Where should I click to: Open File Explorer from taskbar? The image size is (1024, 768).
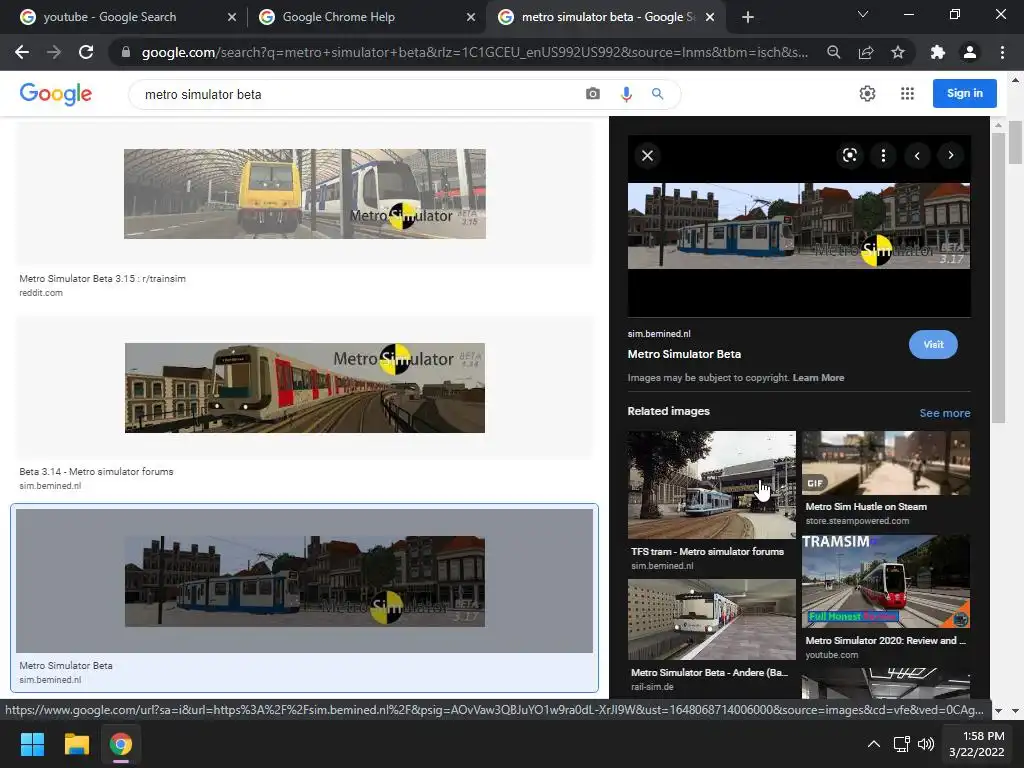[76, 744]
